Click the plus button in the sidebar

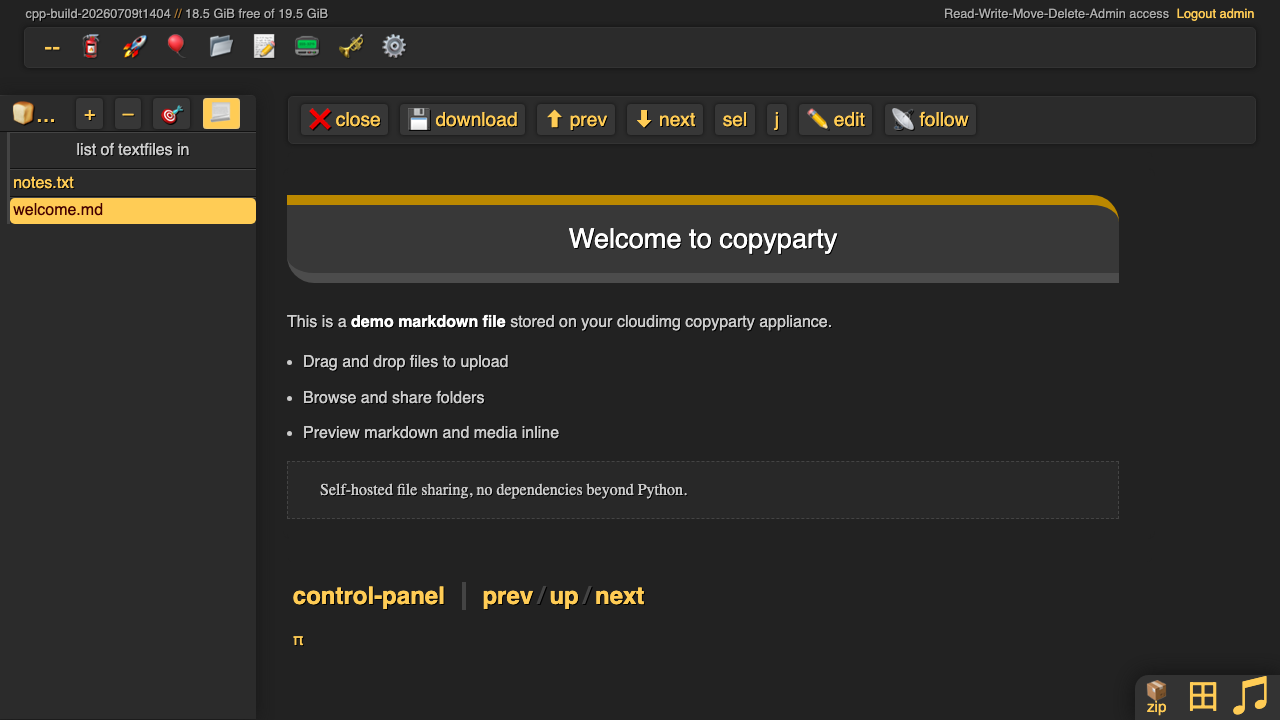point(90,114)
